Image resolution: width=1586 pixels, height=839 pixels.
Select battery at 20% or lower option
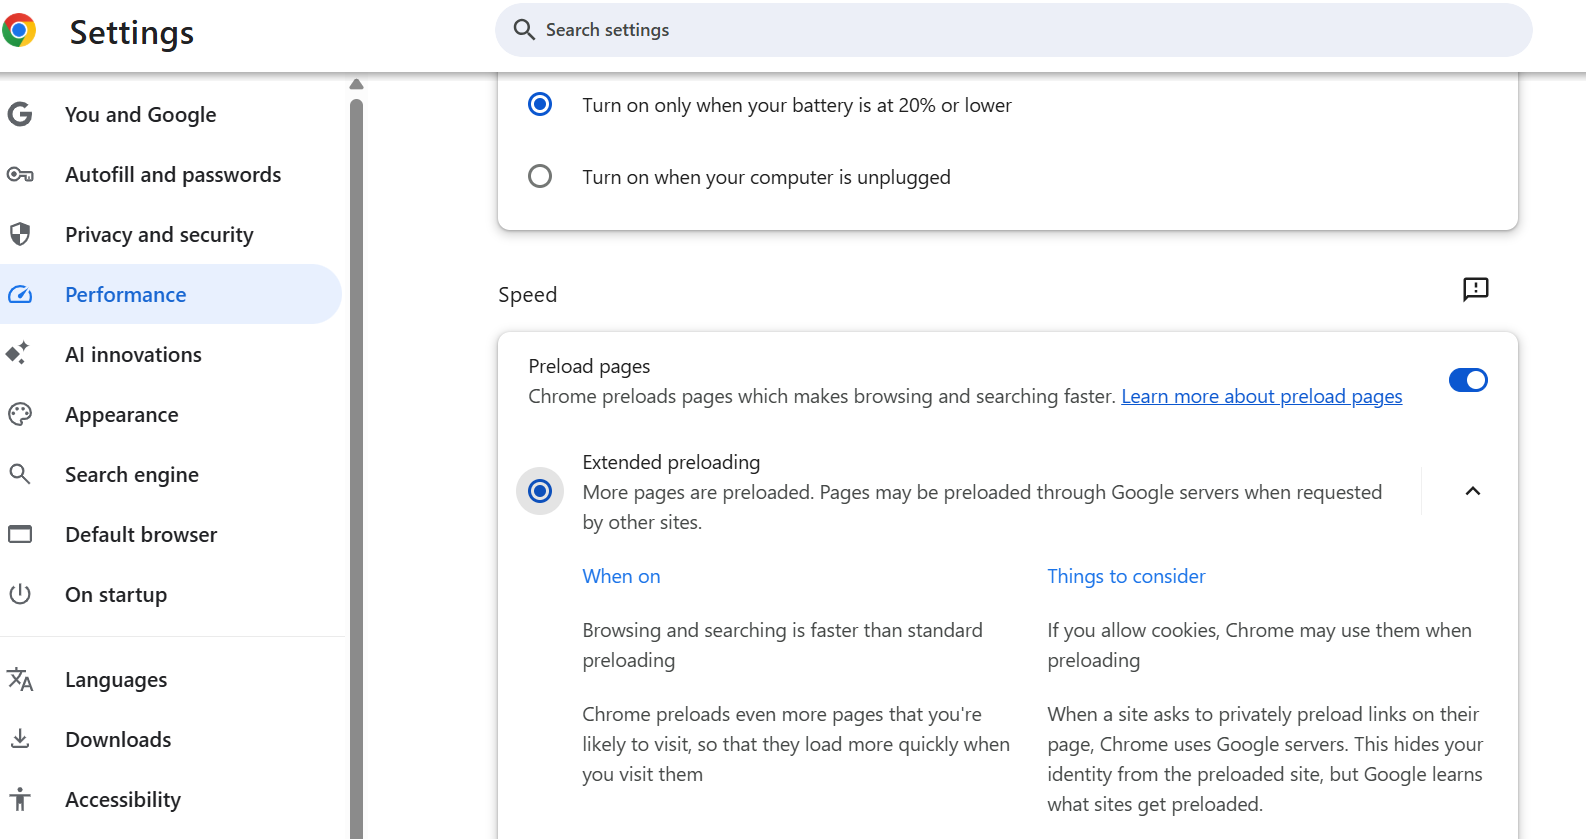pos(540,104)
